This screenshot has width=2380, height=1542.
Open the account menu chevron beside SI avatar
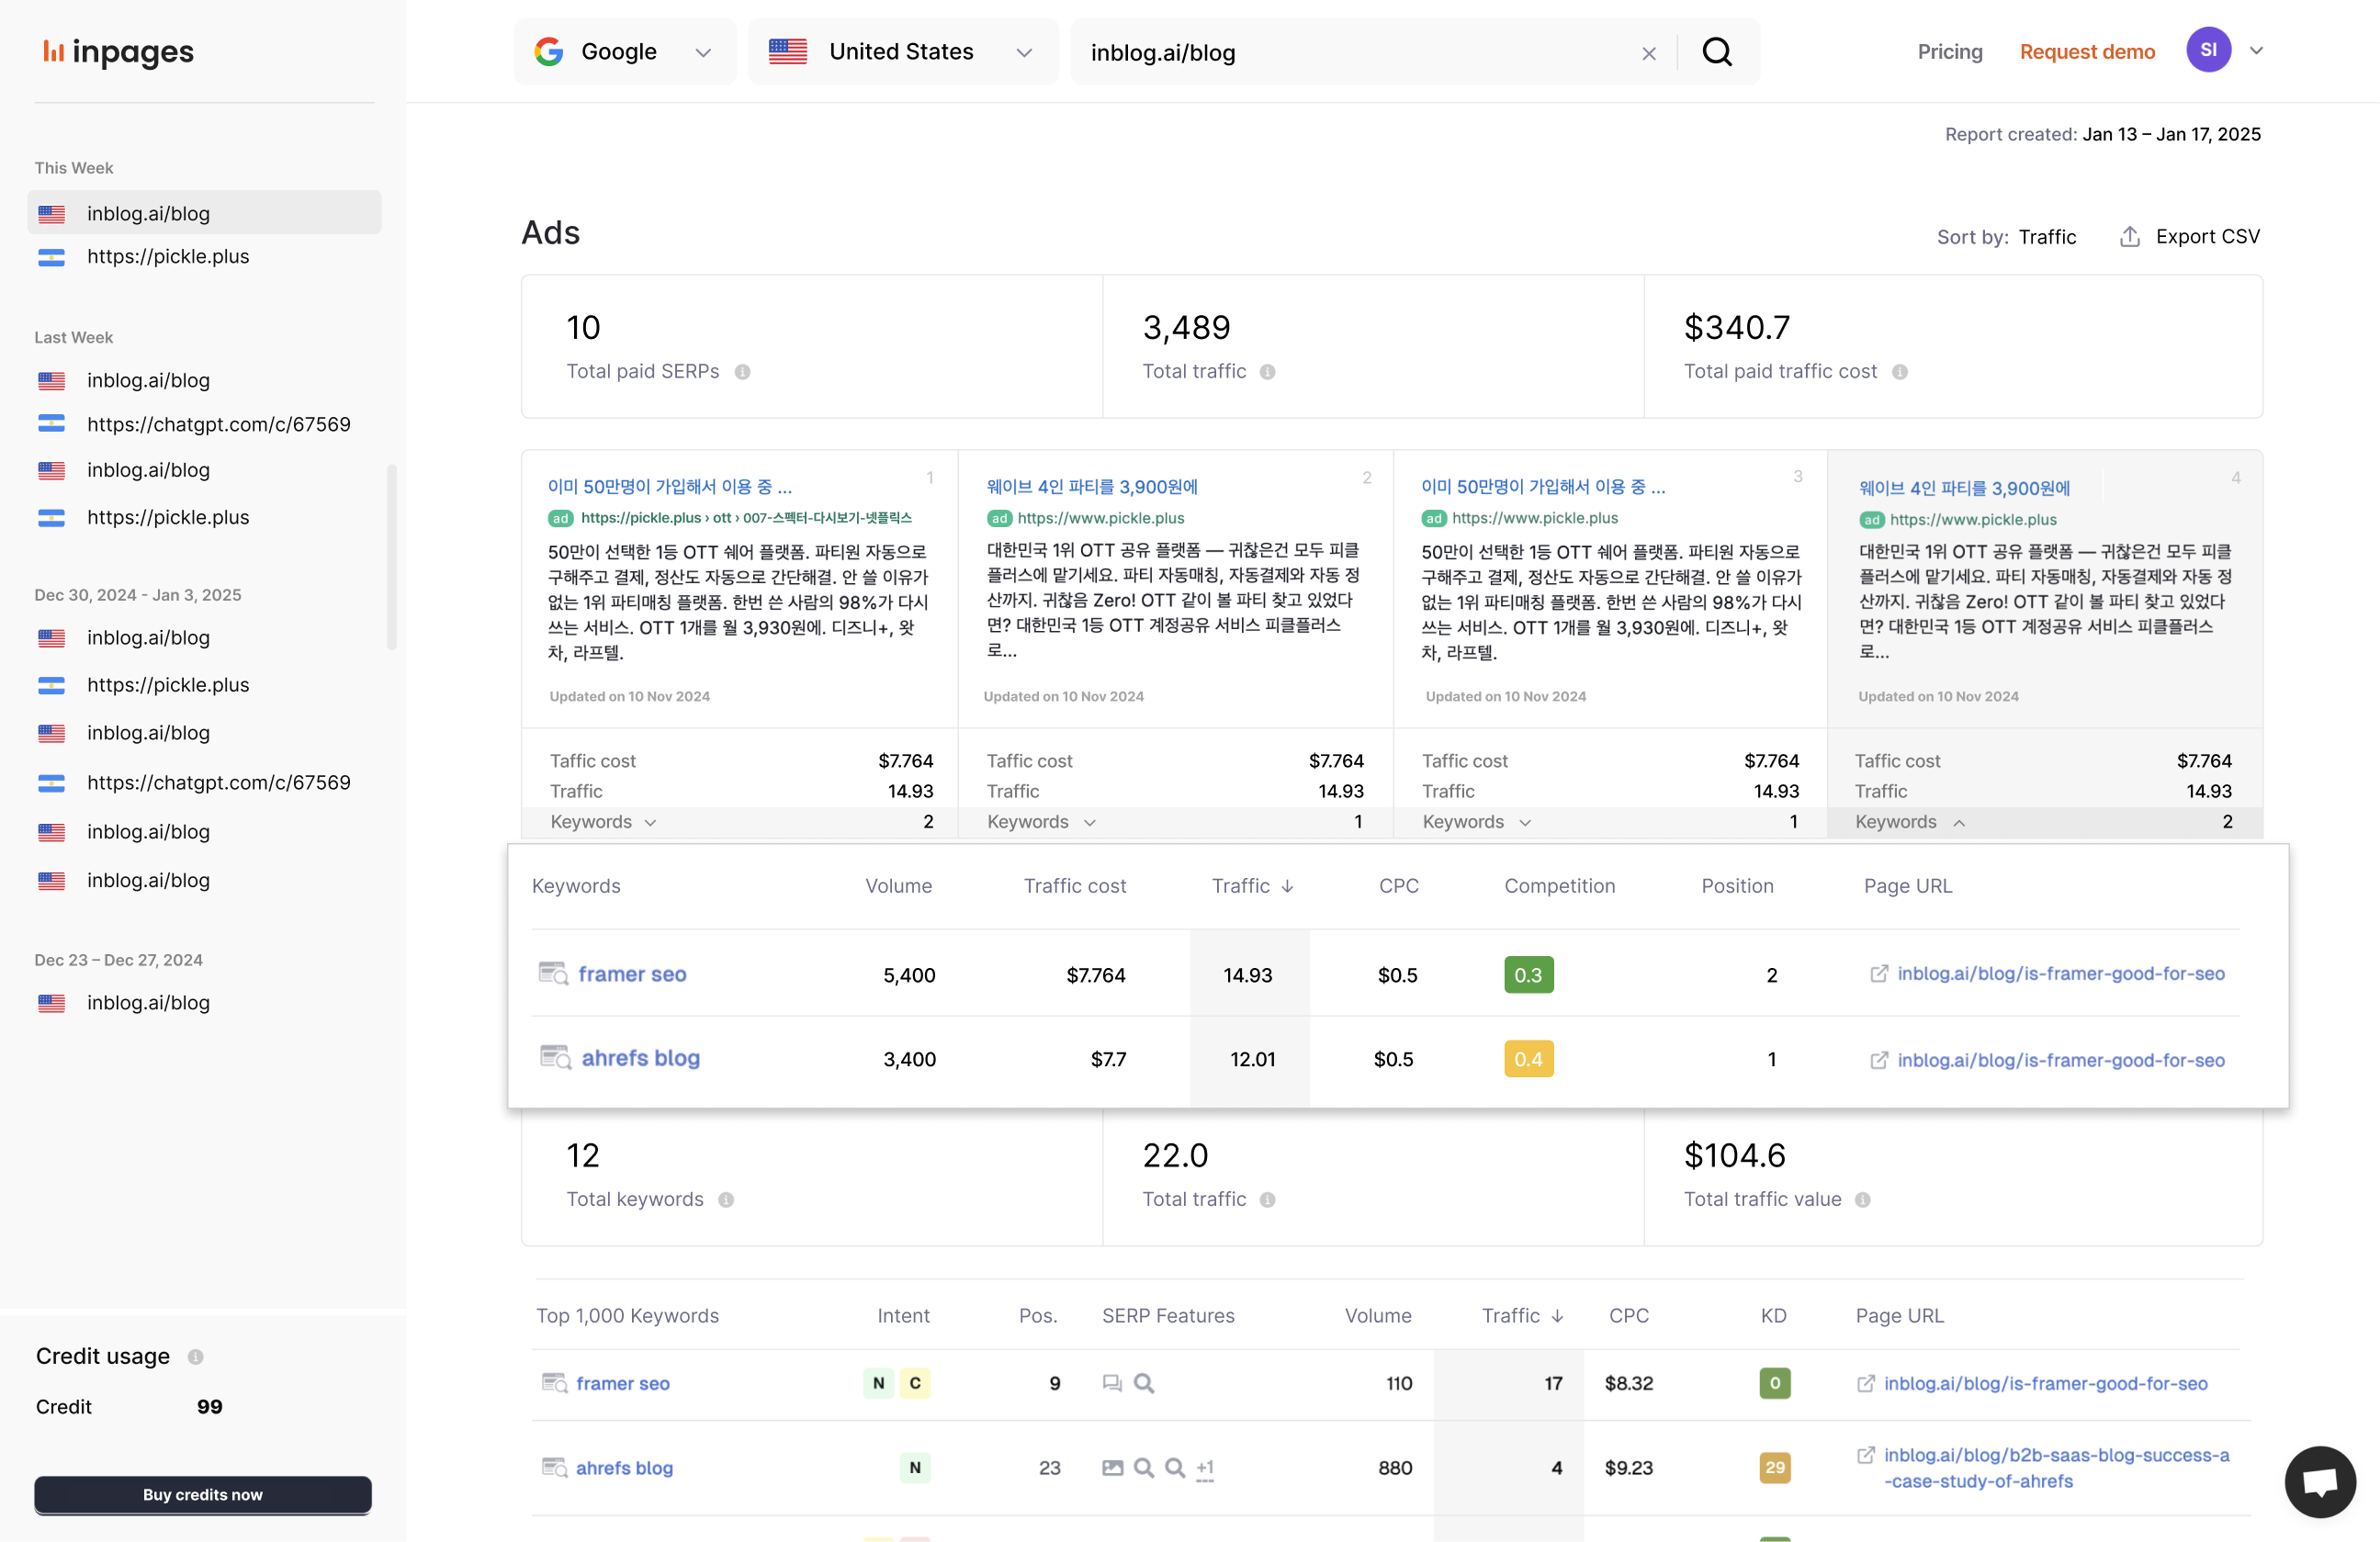pos(2256,51)
